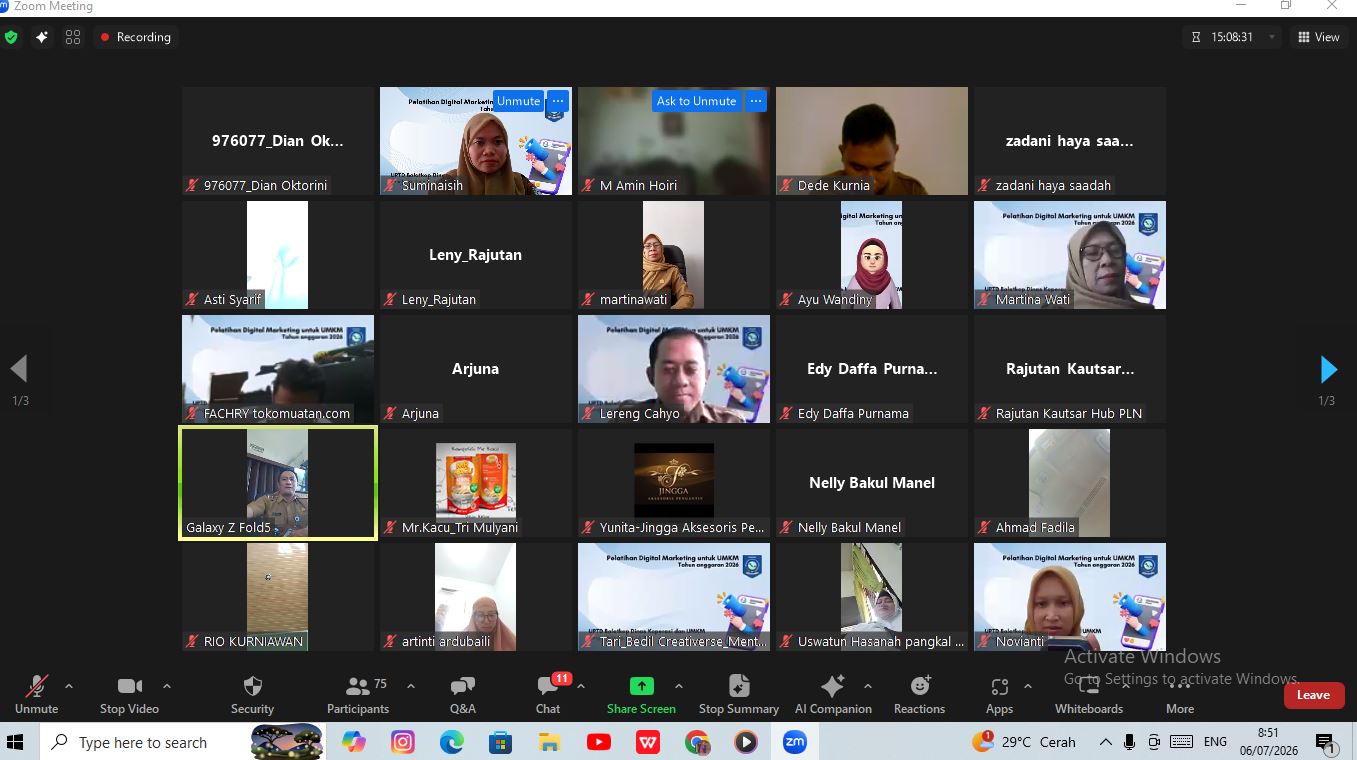Click the green Share Screen icon
The image size is (1357, 760).
click(641, 686)
